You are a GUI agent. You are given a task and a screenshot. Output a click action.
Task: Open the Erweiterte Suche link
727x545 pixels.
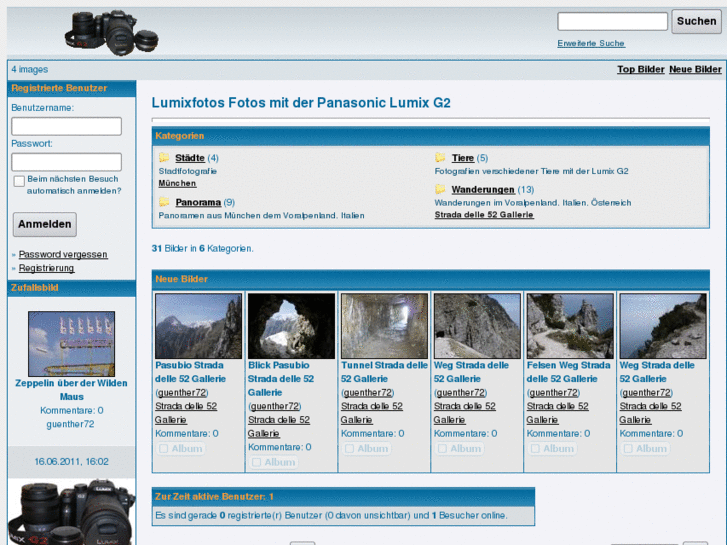point(591,43)
